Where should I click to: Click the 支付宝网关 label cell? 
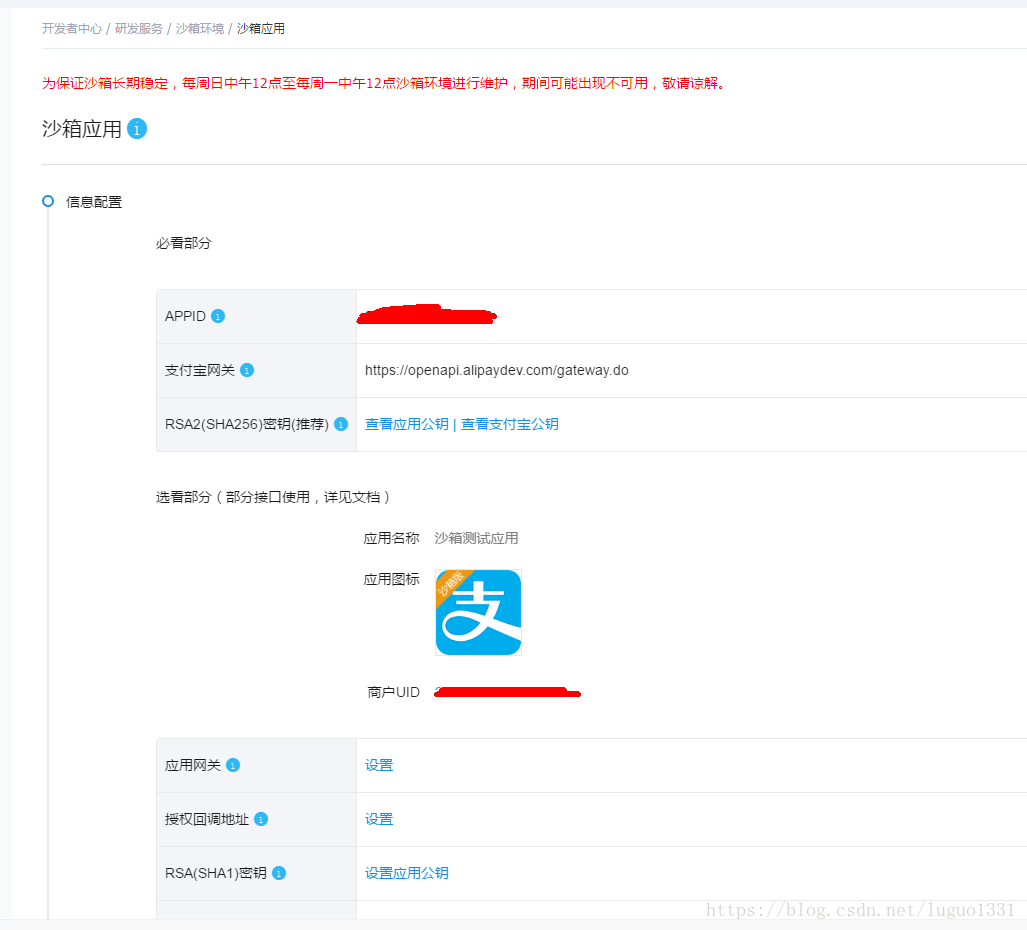(x=257, y=371)
